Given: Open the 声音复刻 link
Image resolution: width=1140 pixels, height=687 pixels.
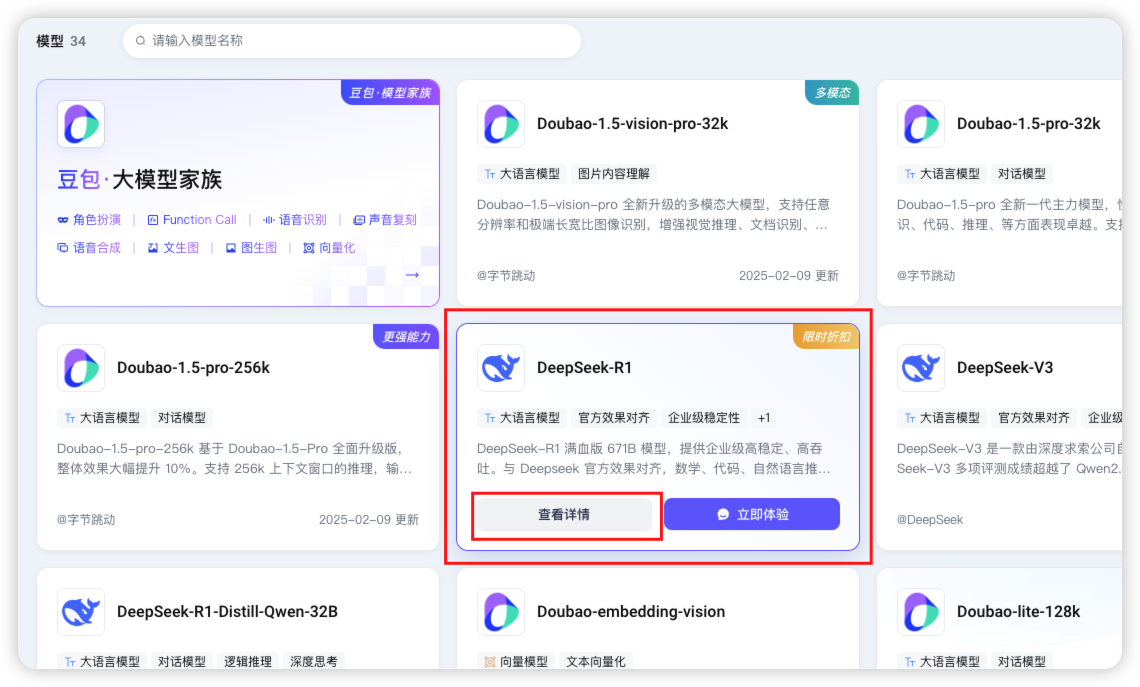Looking at the screenshot, I should pos(385,220).
